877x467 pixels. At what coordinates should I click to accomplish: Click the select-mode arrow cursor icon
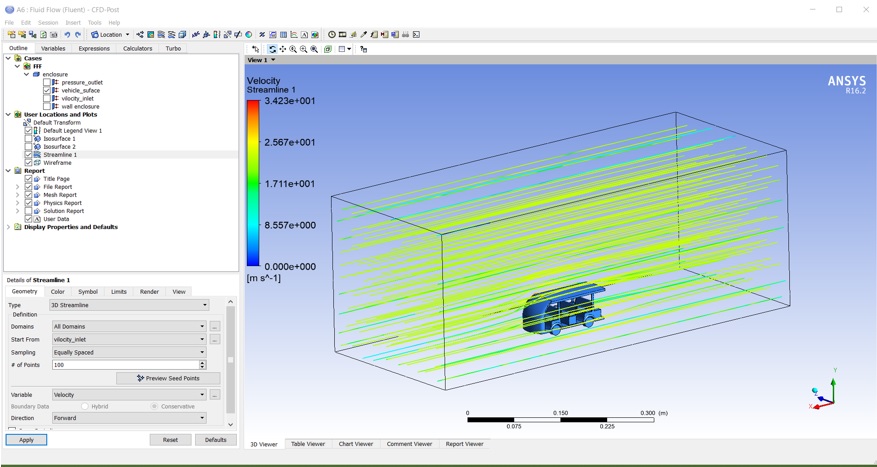(x=256, y=49)
